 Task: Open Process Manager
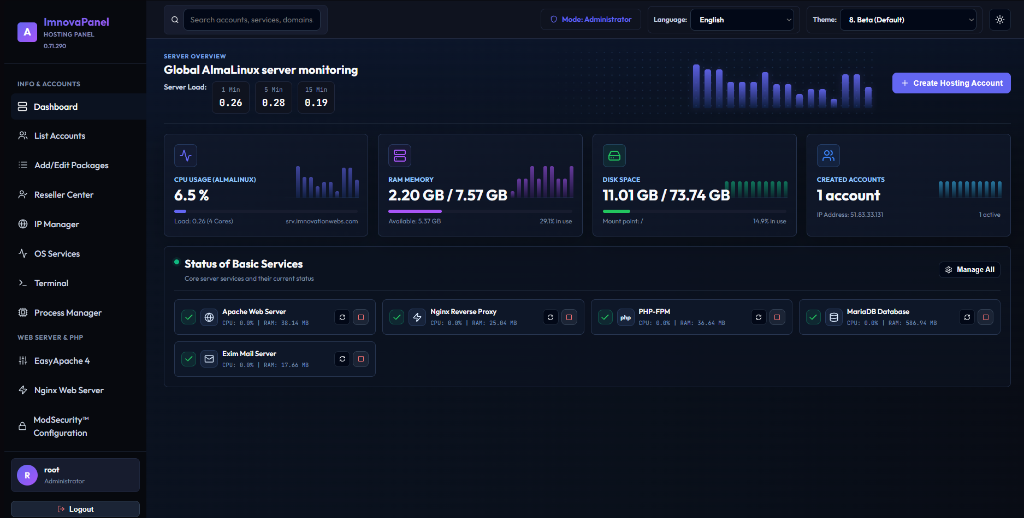[x=78, y=313]
